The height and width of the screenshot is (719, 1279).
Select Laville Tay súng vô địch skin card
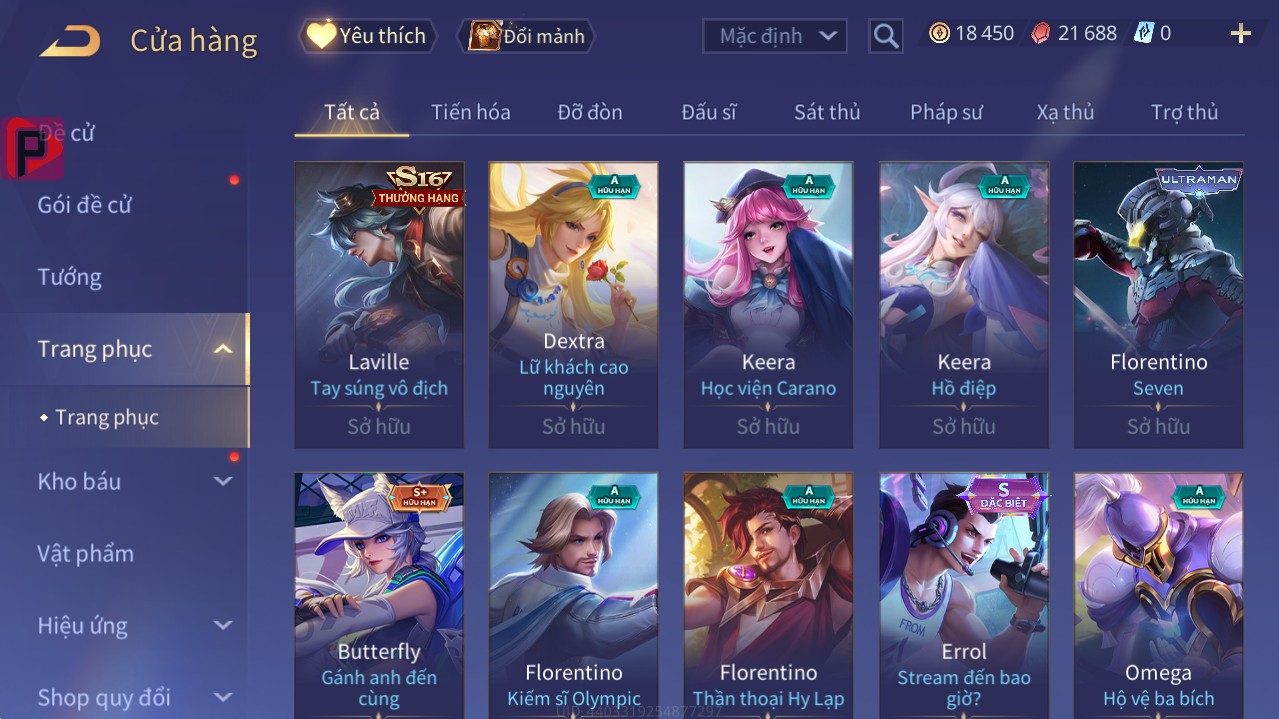point(379,305)
